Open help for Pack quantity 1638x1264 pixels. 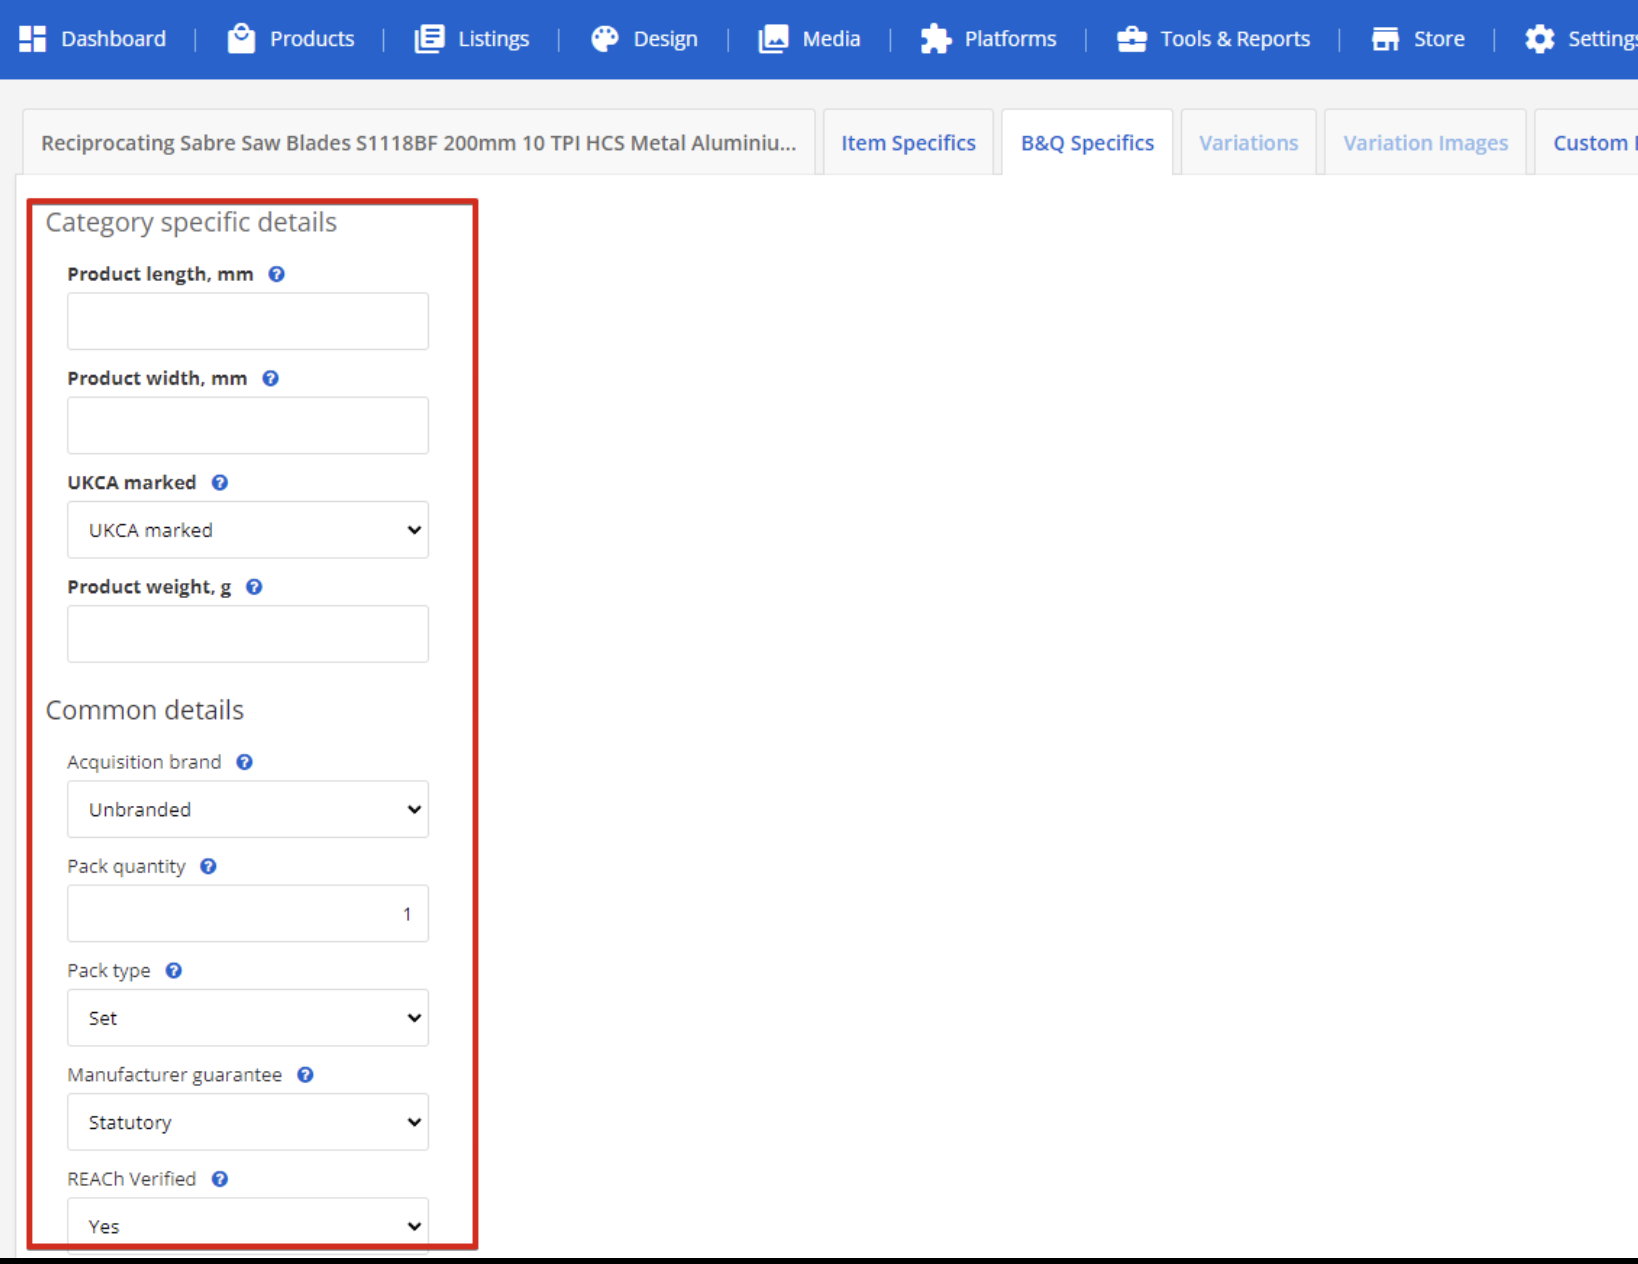coord(208,866)
